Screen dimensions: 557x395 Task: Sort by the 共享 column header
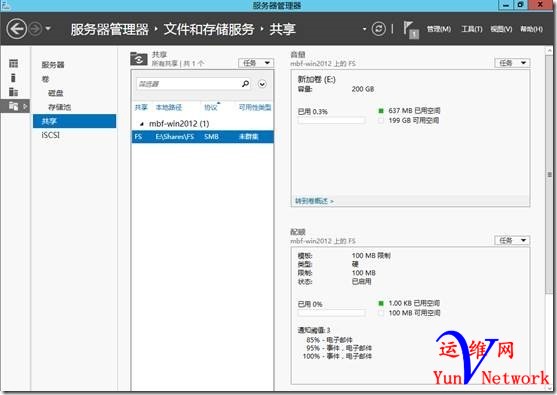tap(141, 107)
